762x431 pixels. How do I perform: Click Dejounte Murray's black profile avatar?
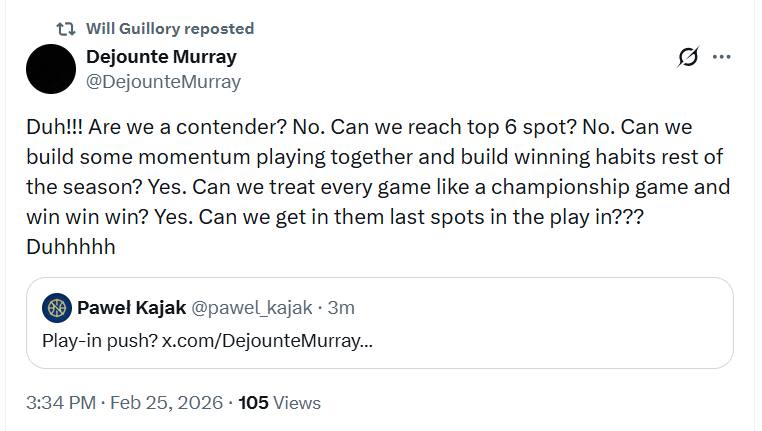pos(50,69)
